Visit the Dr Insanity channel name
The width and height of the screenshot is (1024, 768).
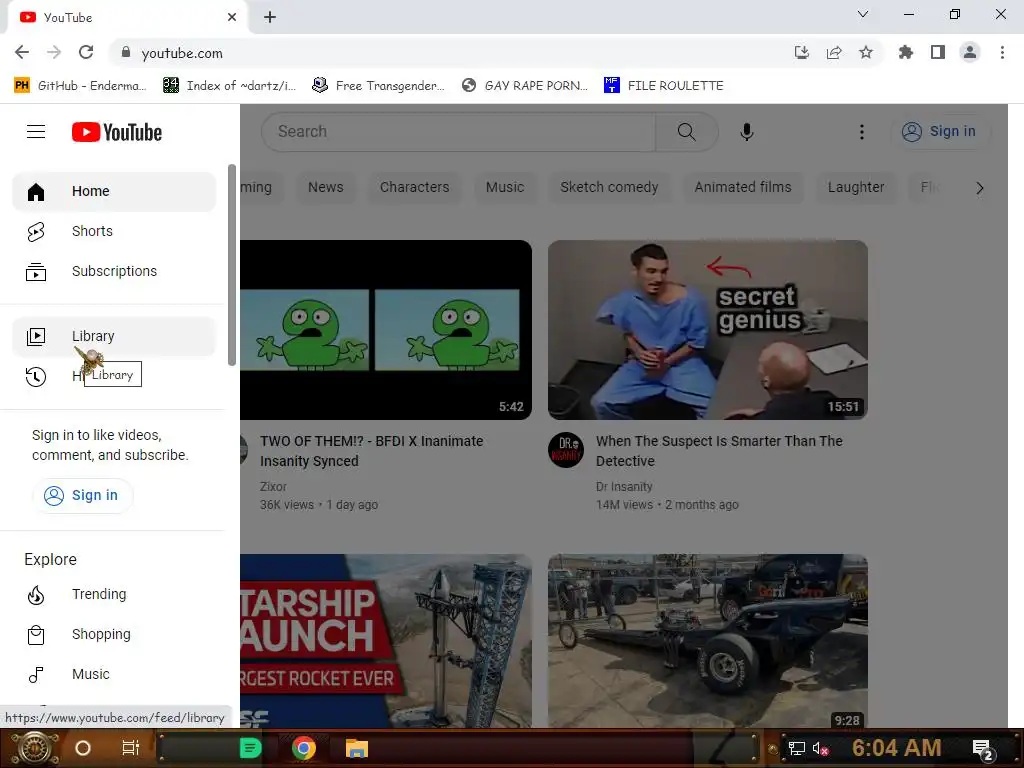[x=624, y=487]
